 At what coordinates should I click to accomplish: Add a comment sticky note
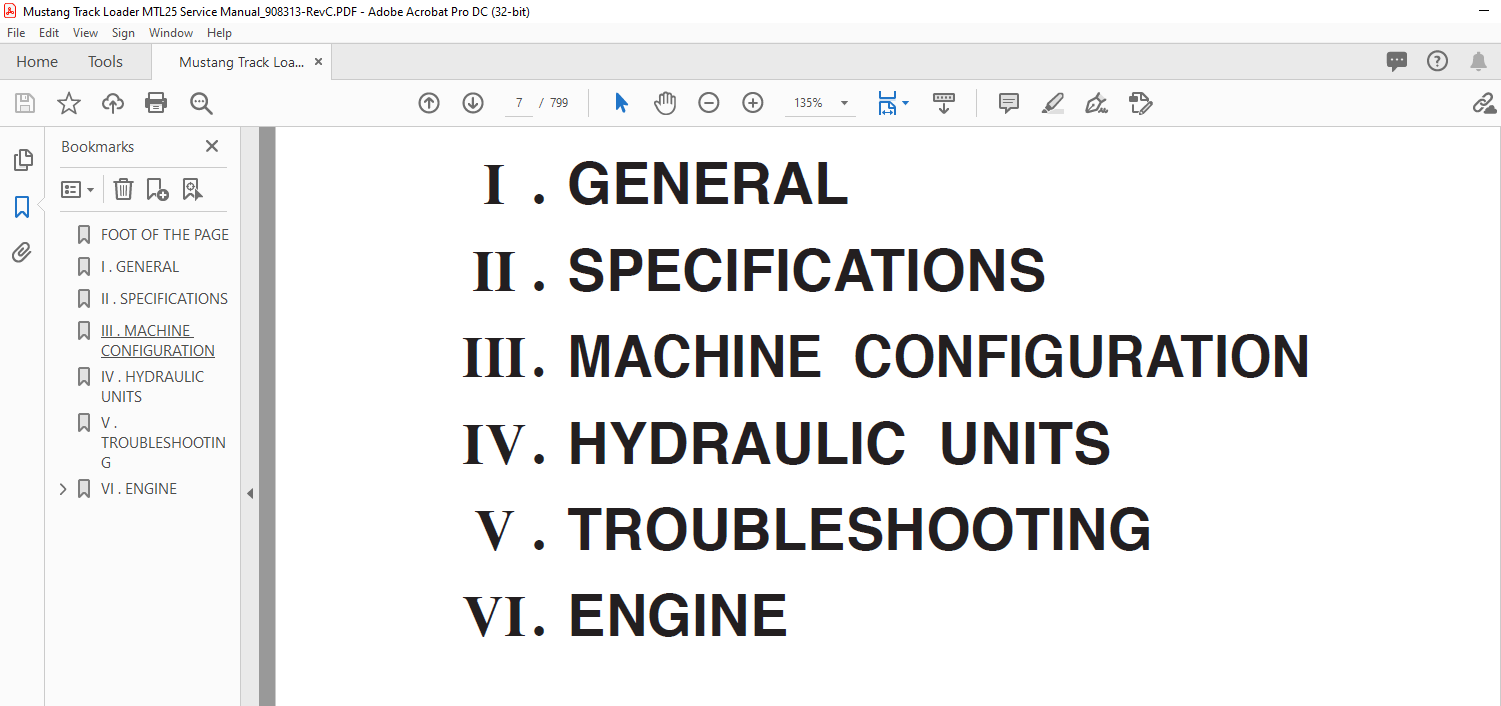coord(1009,103)
